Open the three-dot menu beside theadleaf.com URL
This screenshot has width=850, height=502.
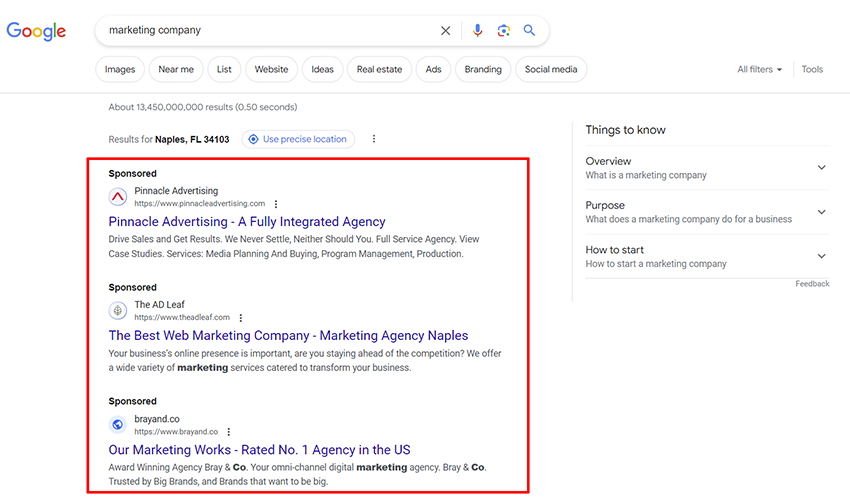tap(241, 318)
